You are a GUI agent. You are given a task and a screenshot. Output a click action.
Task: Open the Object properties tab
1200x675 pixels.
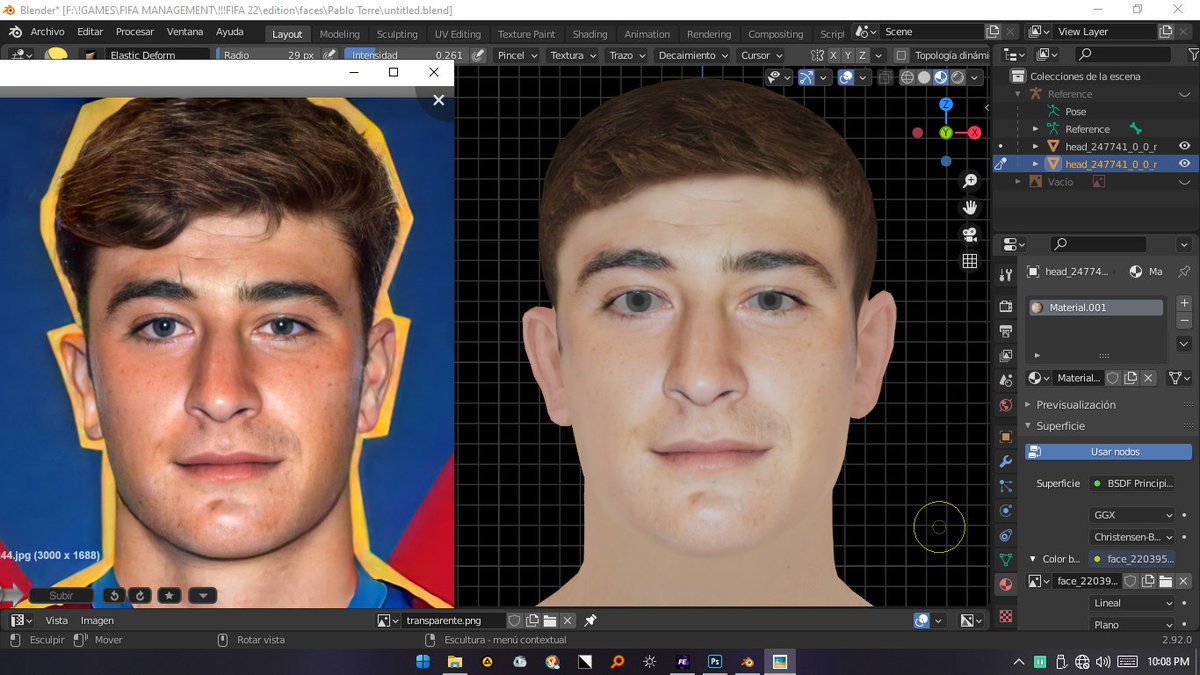(x=1005, y=437)
